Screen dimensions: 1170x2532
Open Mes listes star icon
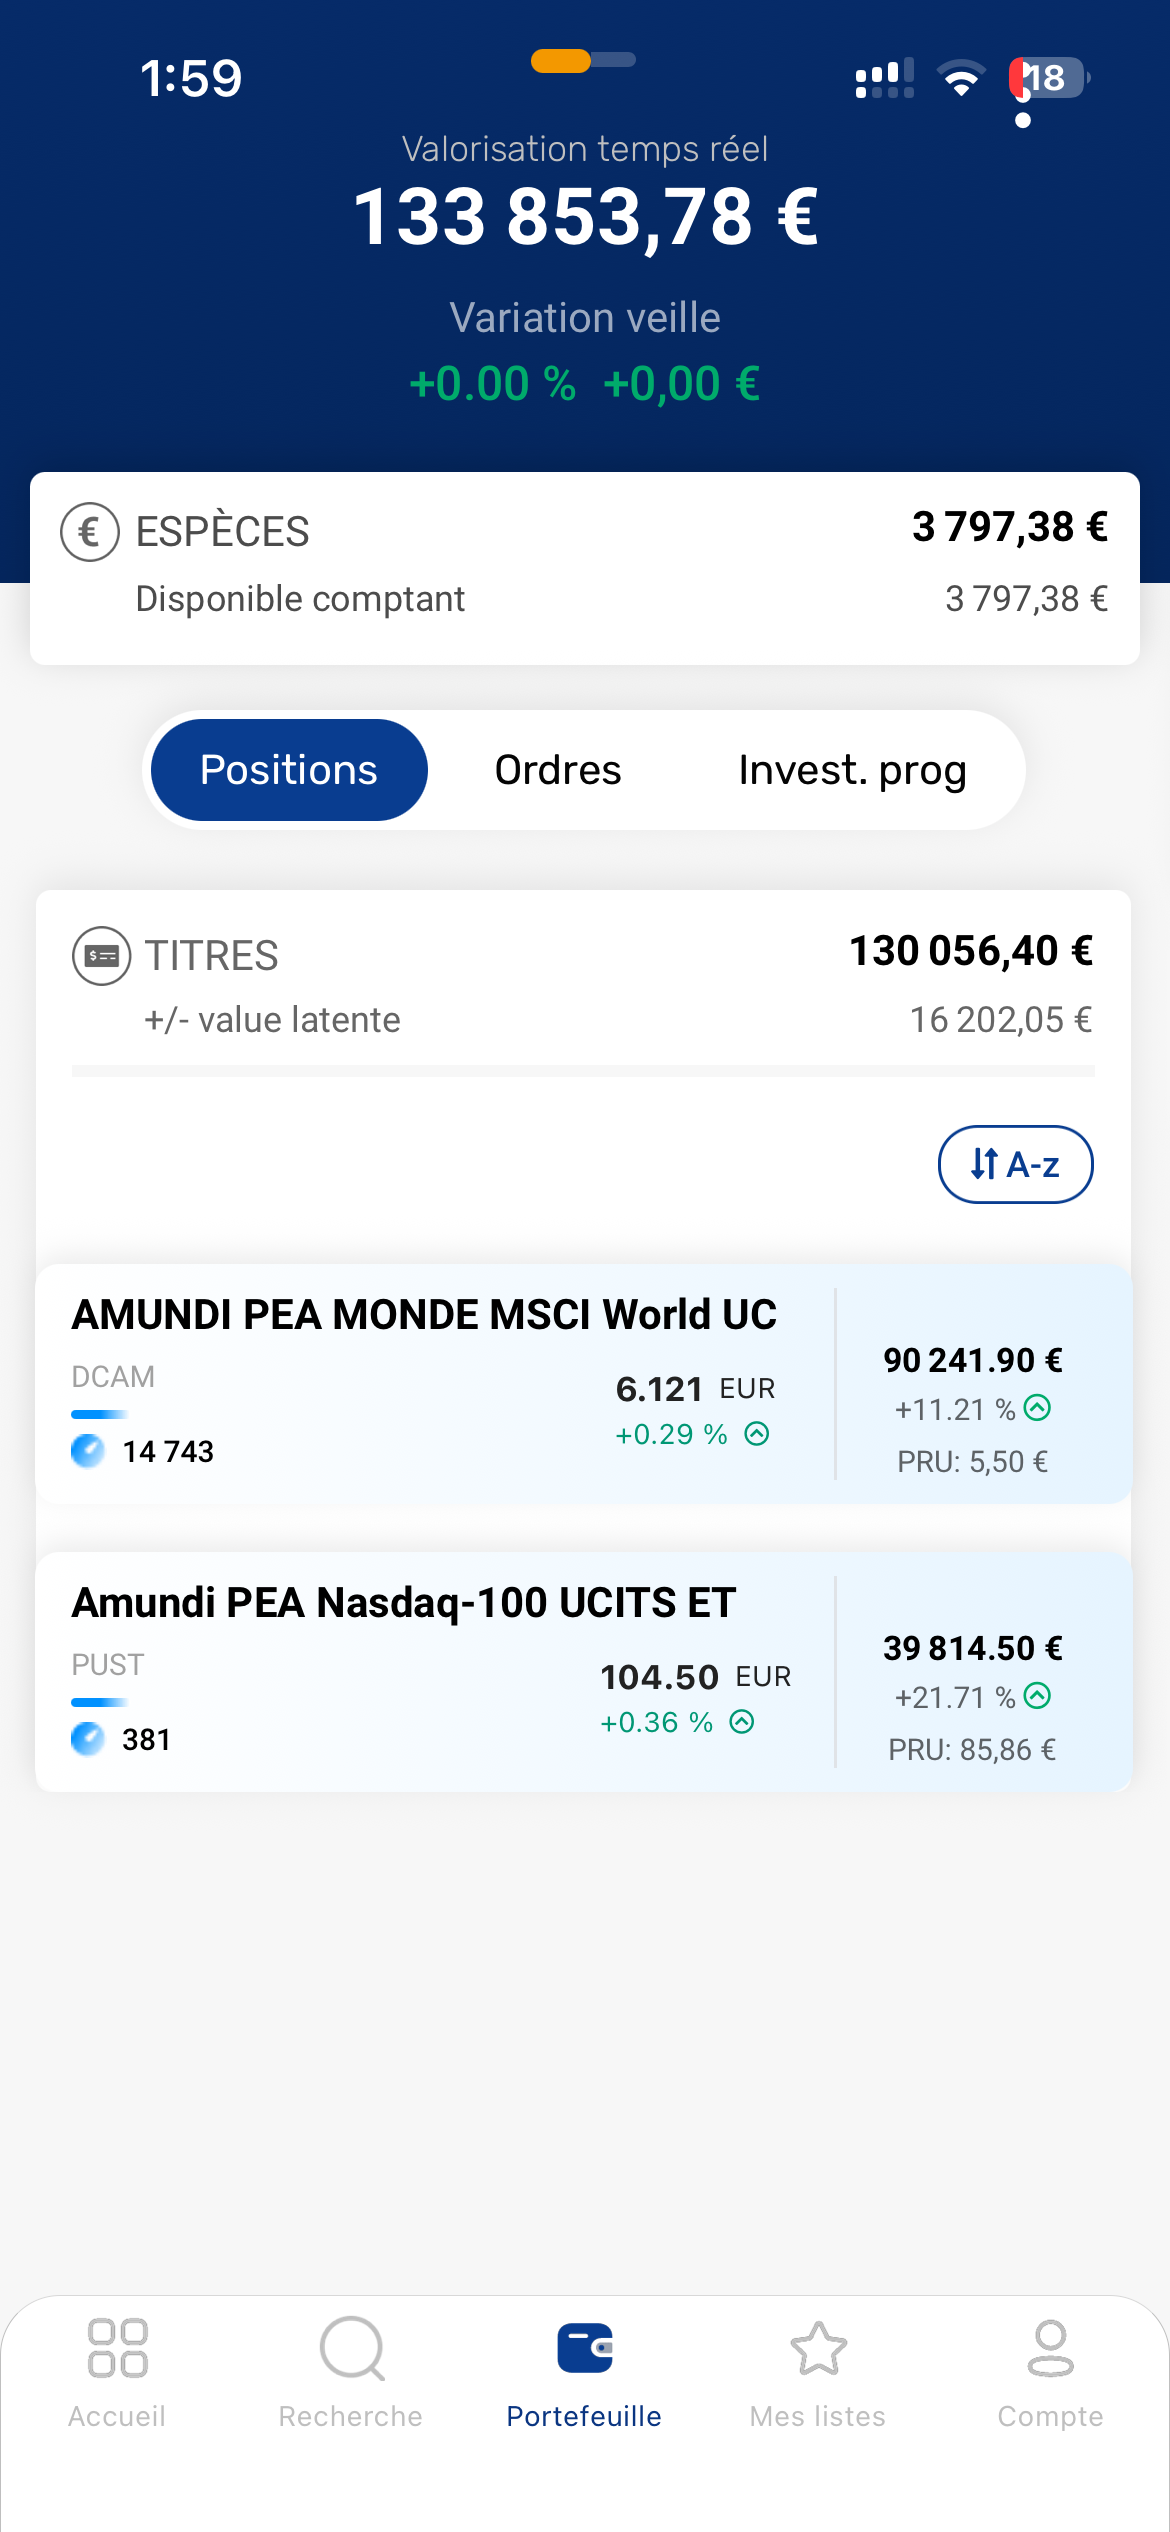pos(818,2348)
